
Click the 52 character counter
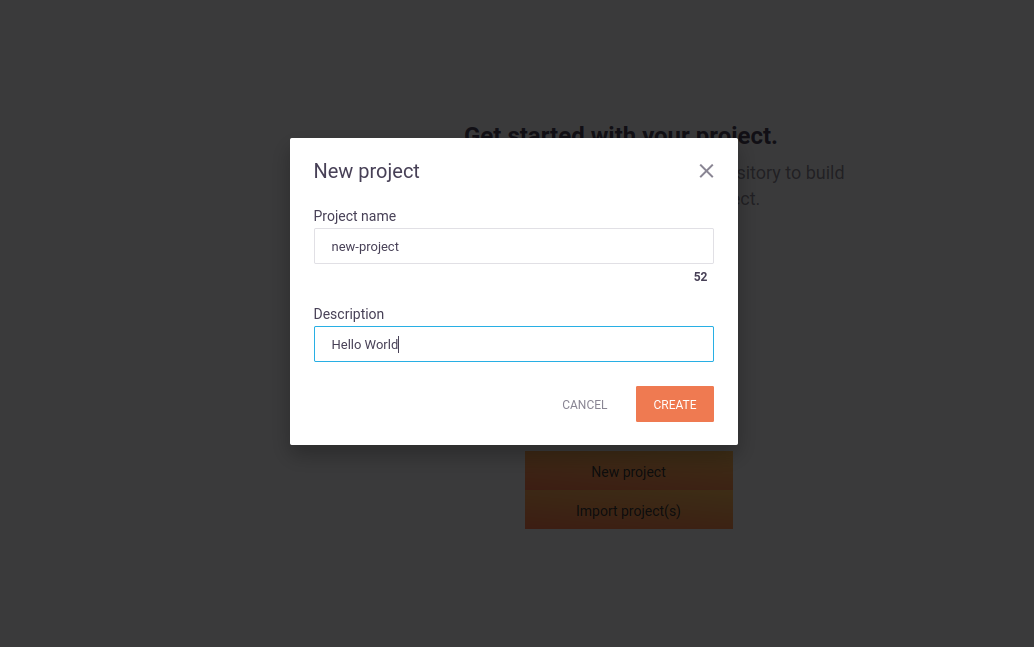coord(700,277)
